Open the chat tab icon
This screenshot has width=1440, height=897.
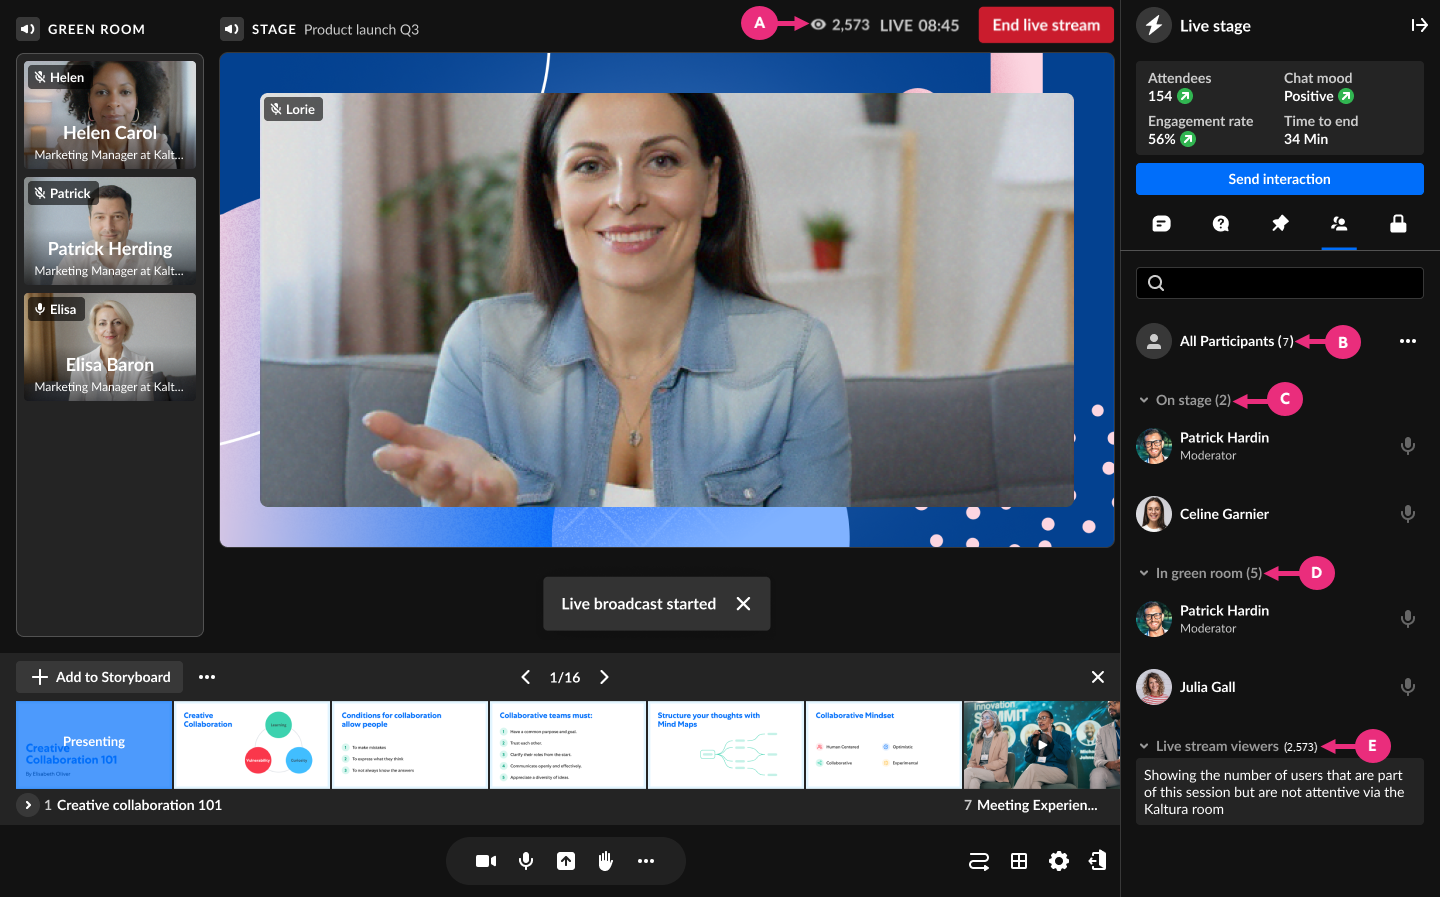click(1161, 224)
